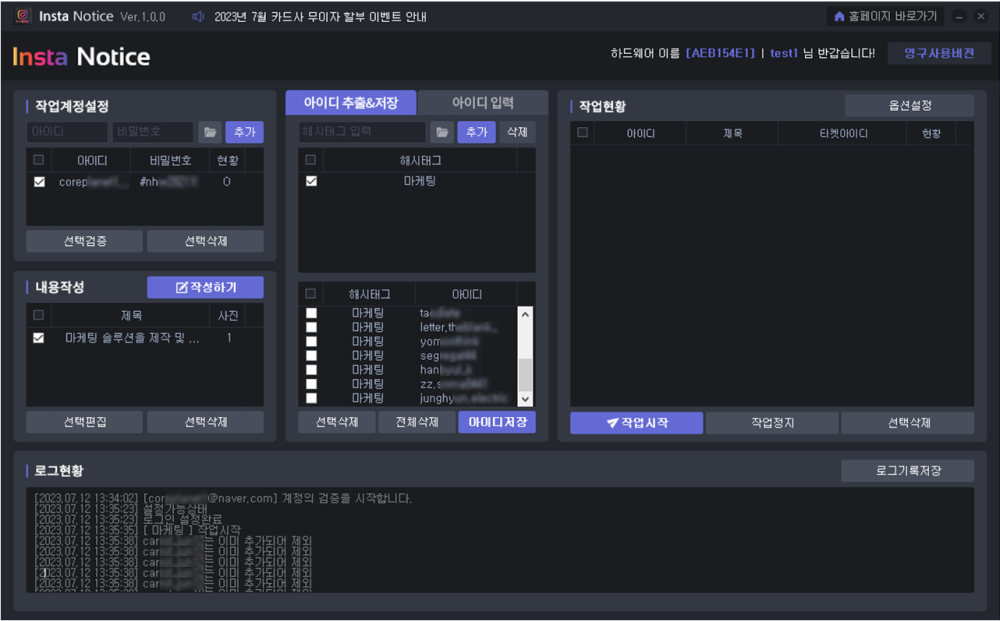Image resolution: width=1000 pixels, height=621 pixels.
Task: Click the 로그기록저장 button
Action: [x=908, y=471]
